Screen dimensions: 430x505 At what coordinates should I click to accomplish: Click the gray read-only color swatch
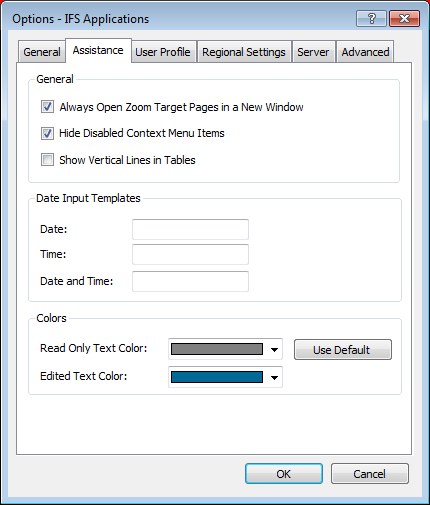point(217,349)
